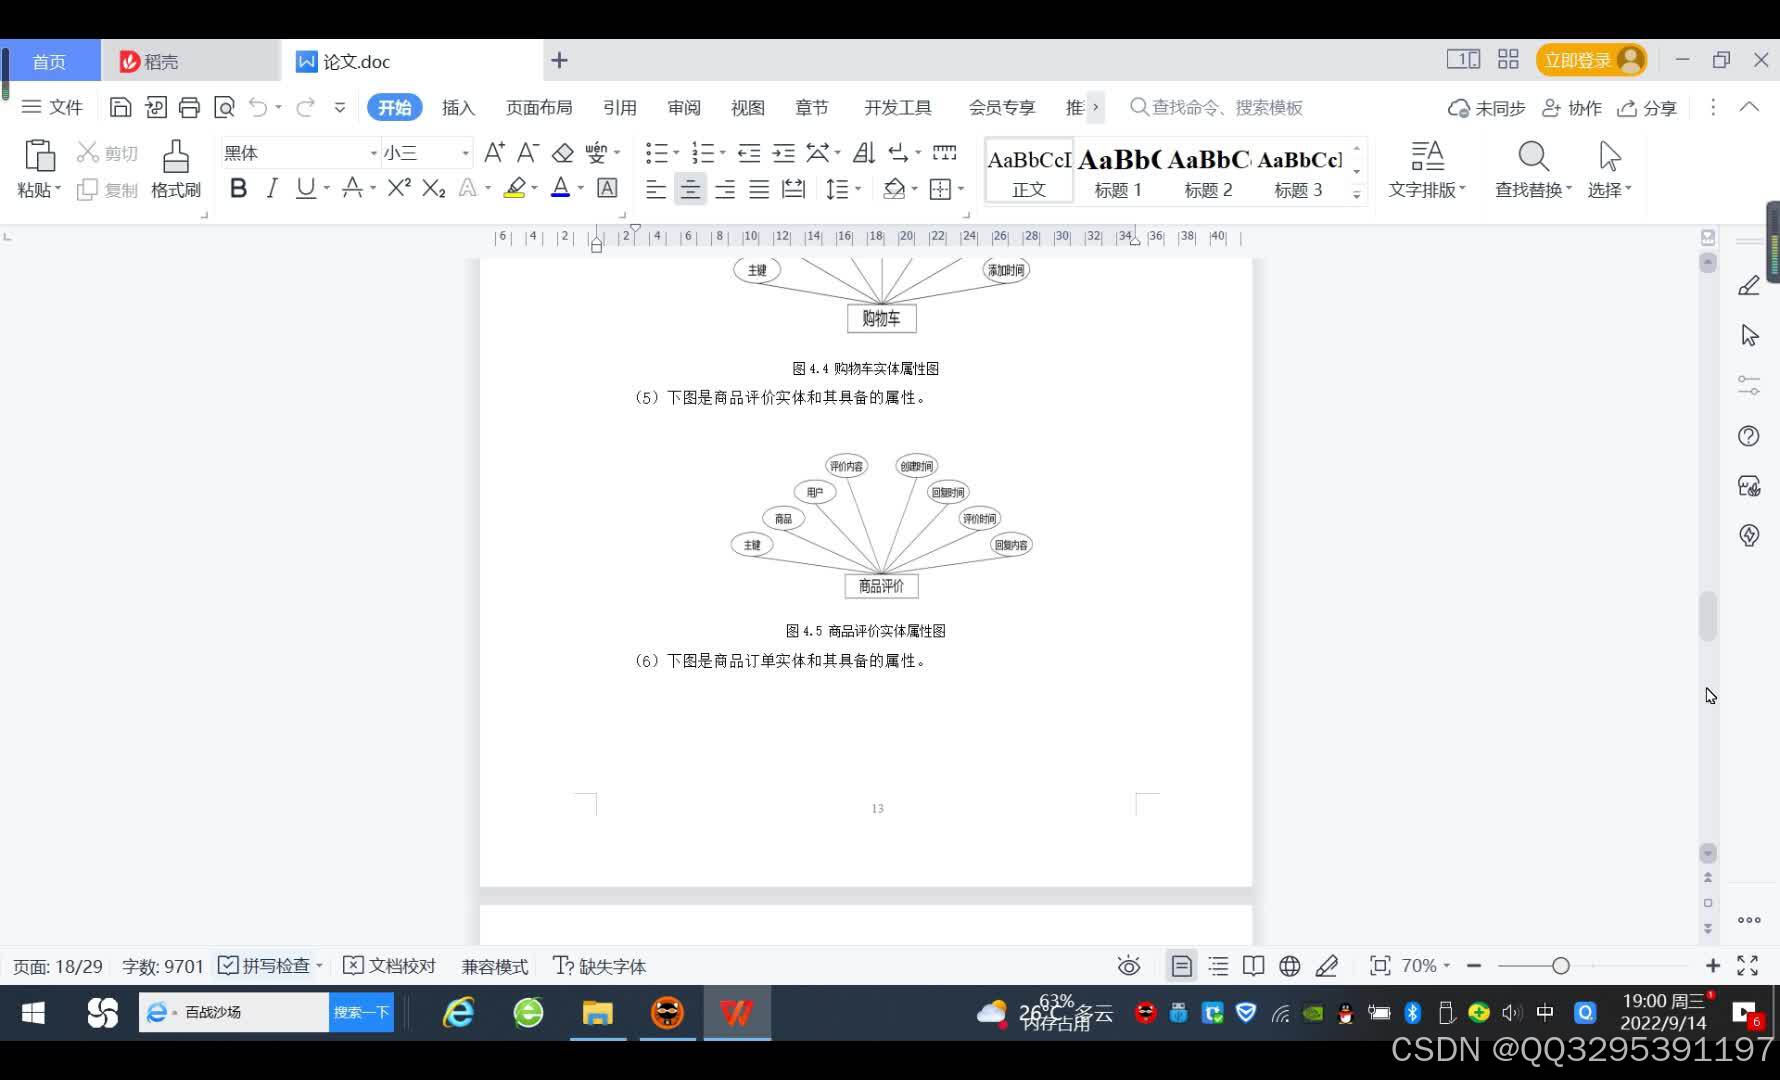
Task: Toggle spell check (拼写检查) in status bar
Action: pos(264,966)
